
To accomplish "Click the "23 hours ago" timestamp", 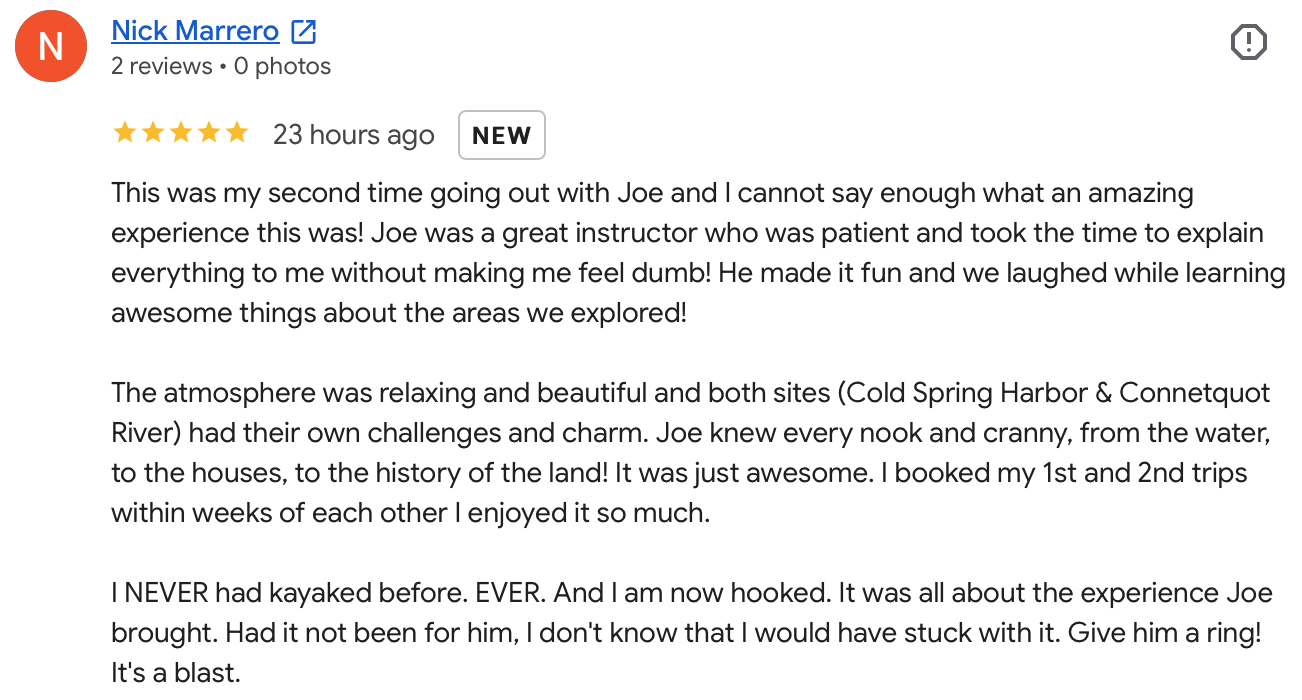I will click(x=354, y=135).
